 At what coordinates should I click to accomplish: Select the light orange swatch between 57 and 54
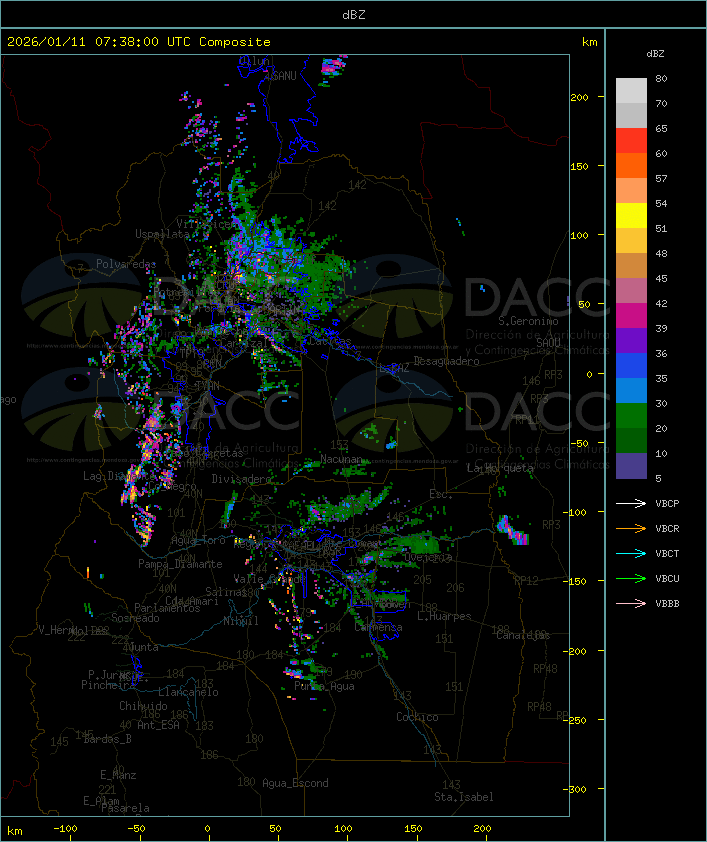pyautogui.click(x=631, y=191)
